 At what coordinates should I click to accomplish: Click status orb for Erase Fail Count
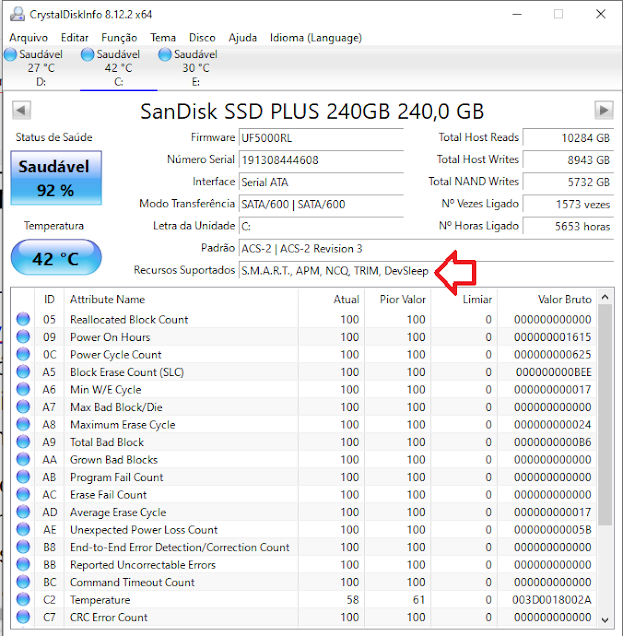coord(23,494)
